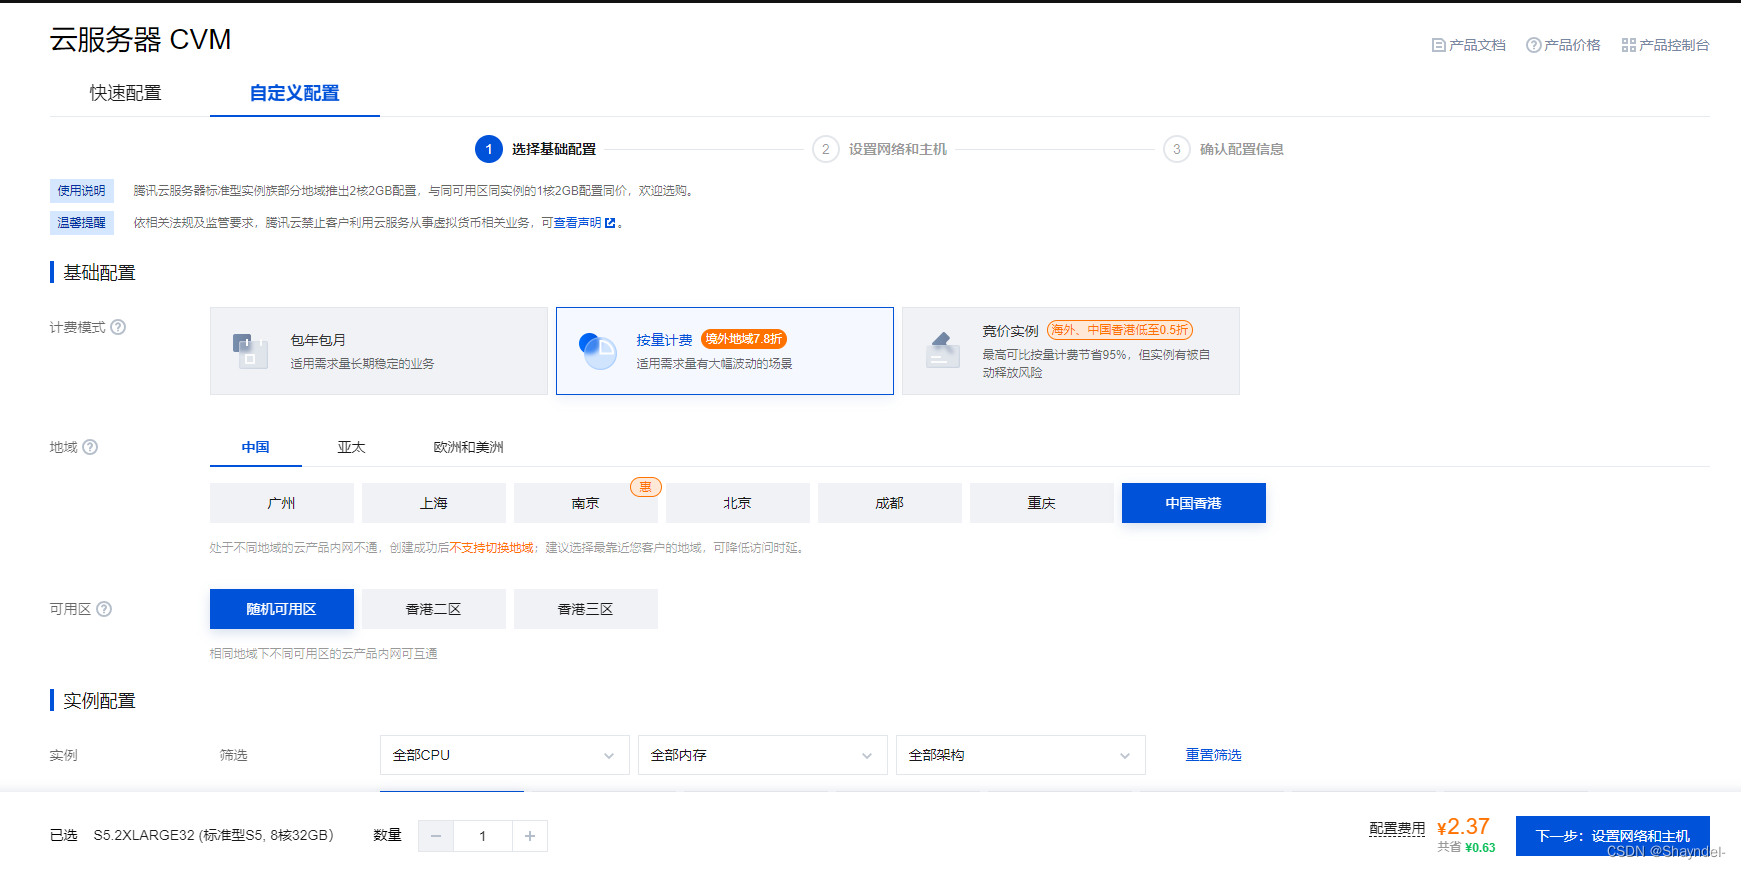The height and width of the screenshot is (869, 1741).
Task: Select 香港二区 availability zone
Action: [x=434, y=609]
